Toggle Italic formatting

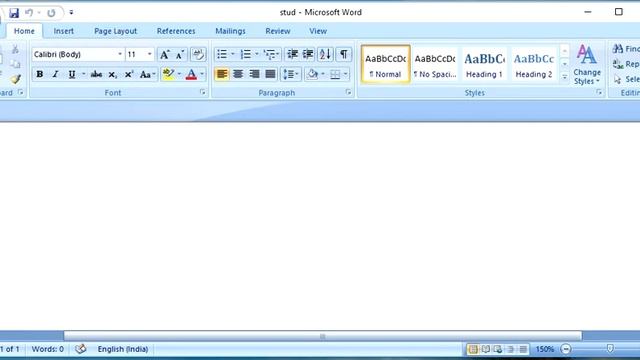point(56,74)
